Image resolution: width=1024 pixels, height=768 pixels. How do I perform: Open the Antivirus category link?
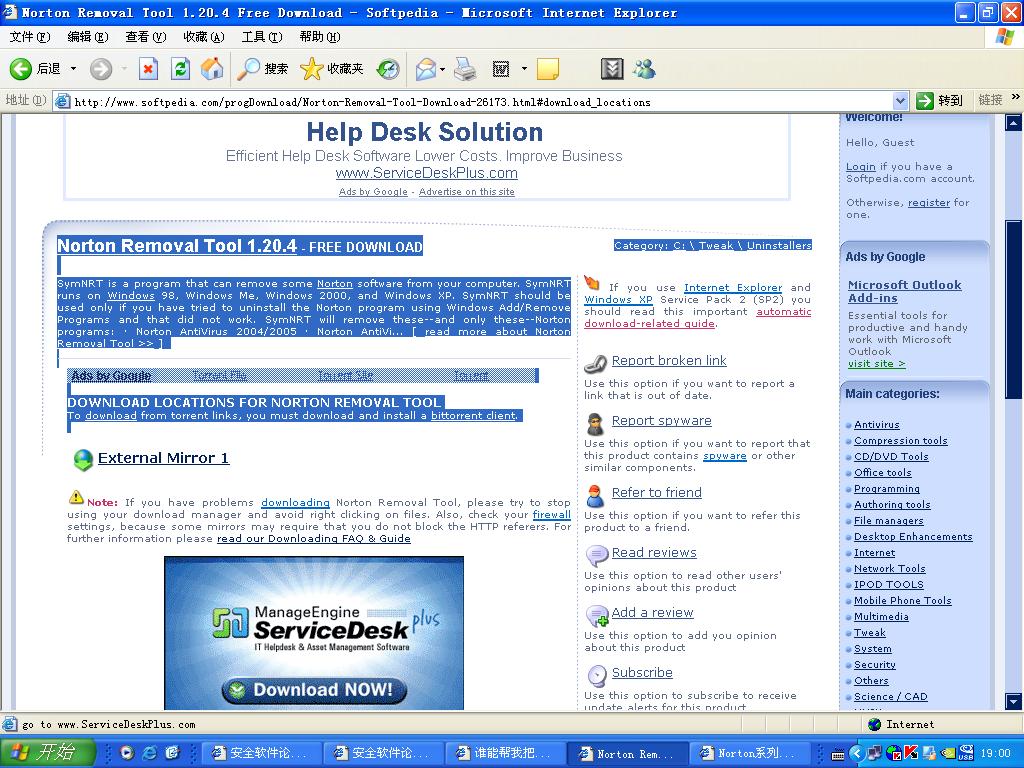[x=876, y=424]
